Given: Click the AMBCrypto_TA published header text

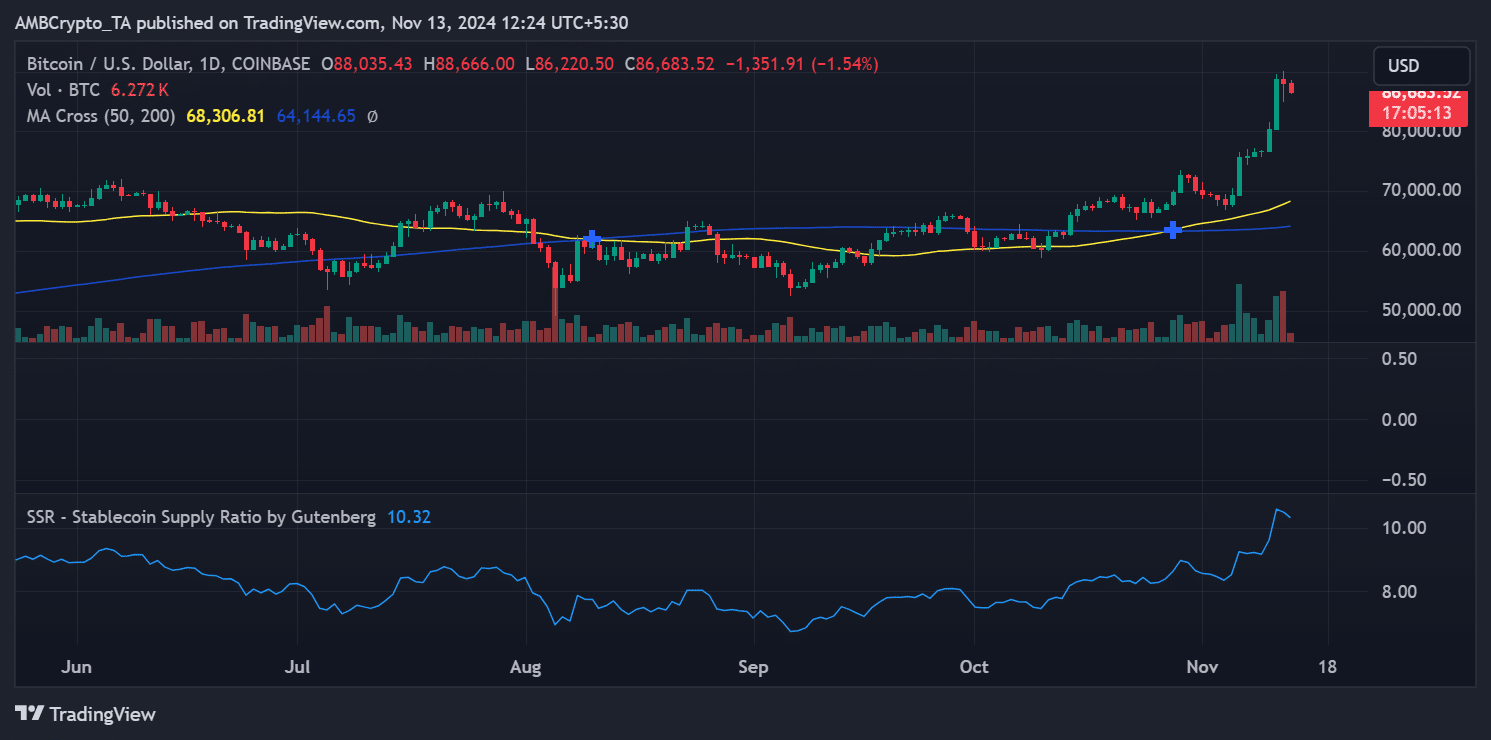Looking at the screenshot, I should coord(323,22).
